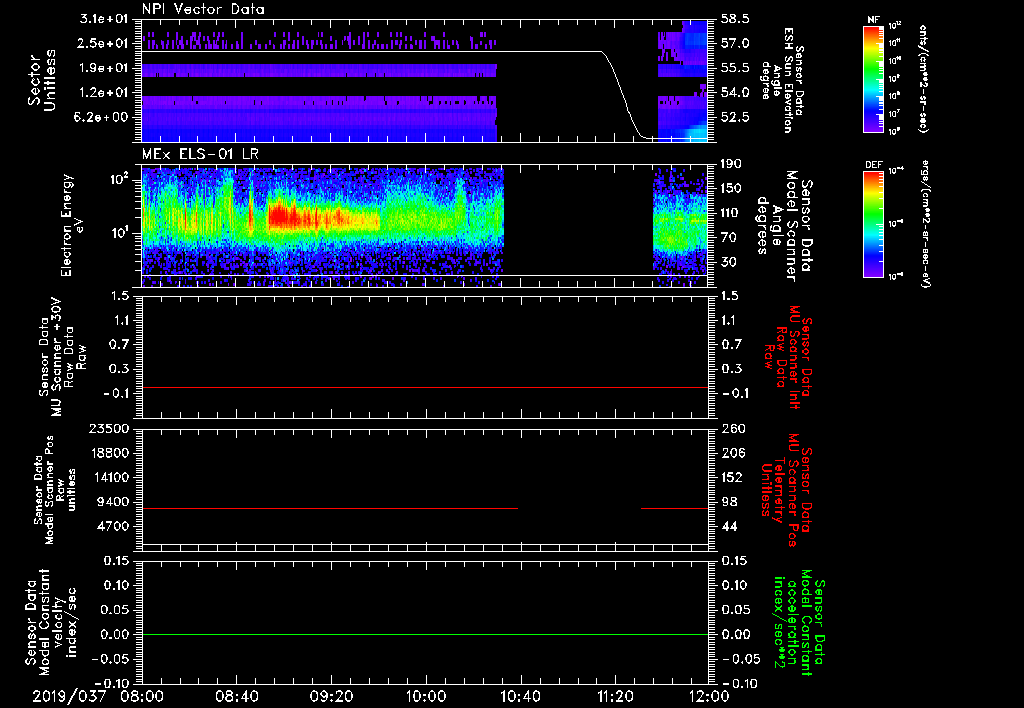Click the "ESH Sun Elevation Angle" axis title

782,80
